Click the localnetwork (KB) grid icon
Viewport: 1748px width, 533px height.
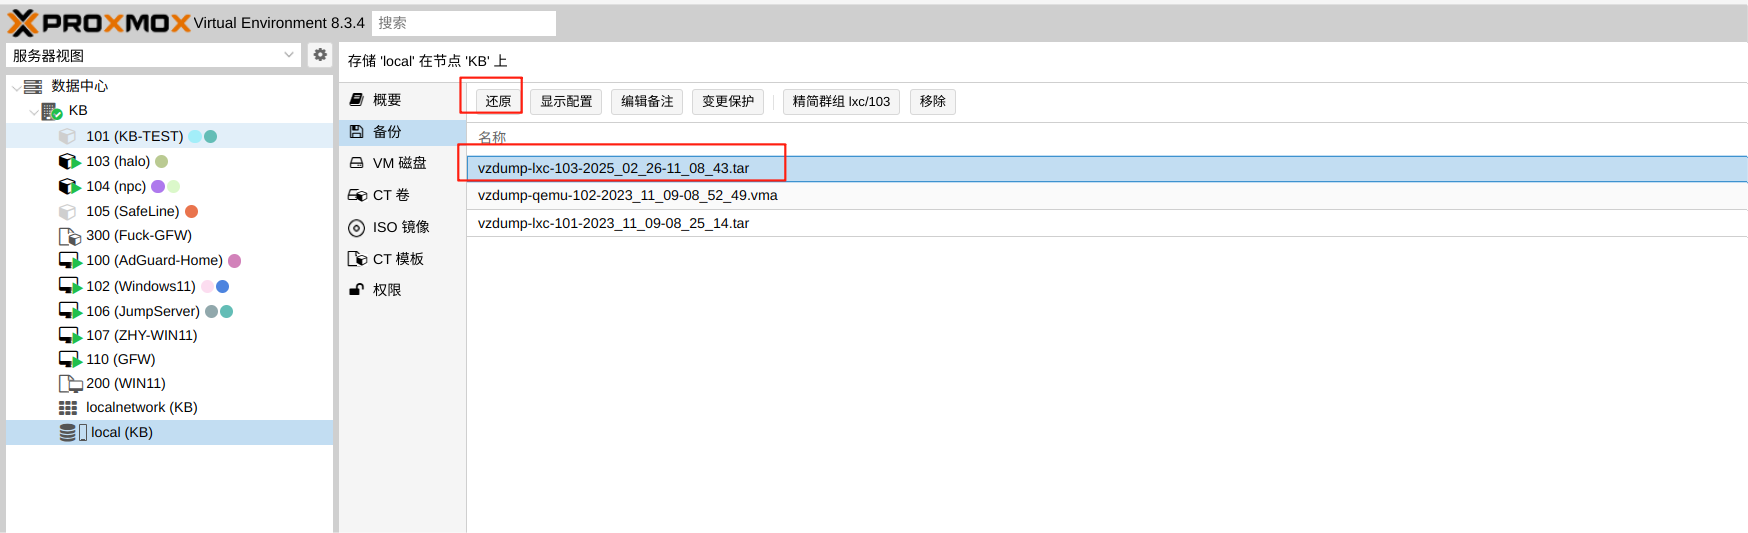pos(68,408)
